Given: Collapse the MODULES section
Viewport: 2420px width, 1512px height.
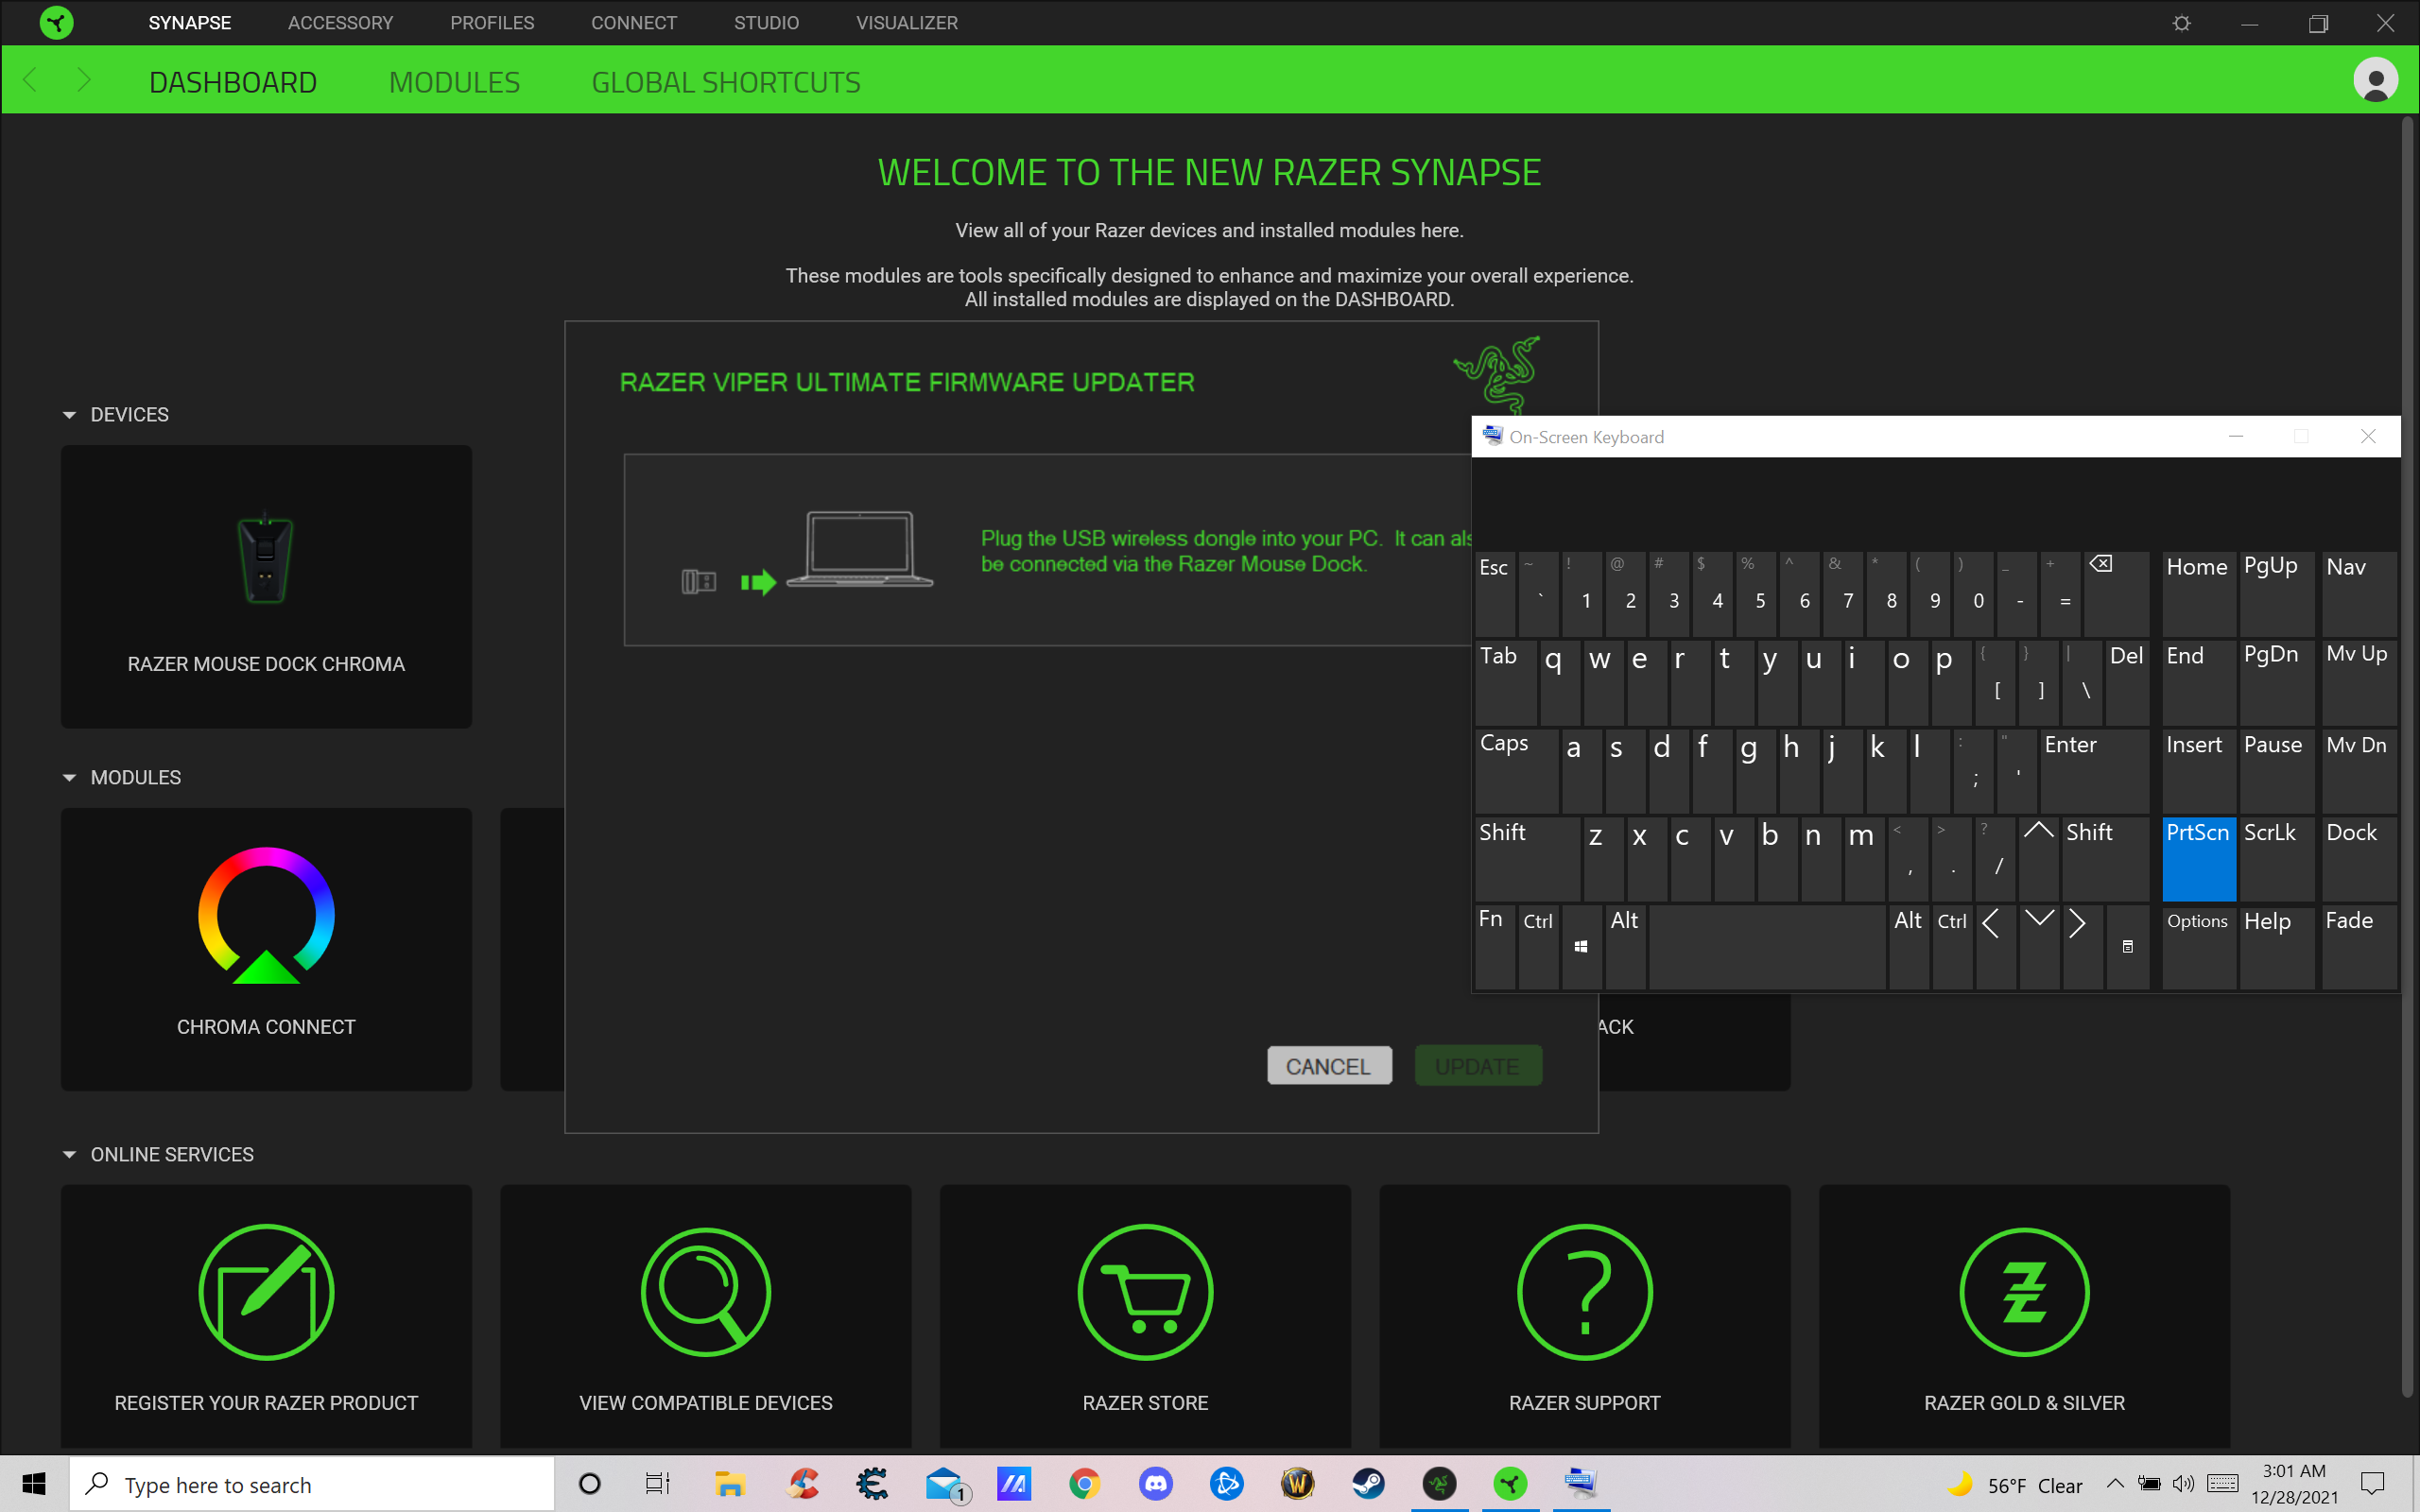Looking at the screenshot, I should [69, 778].
